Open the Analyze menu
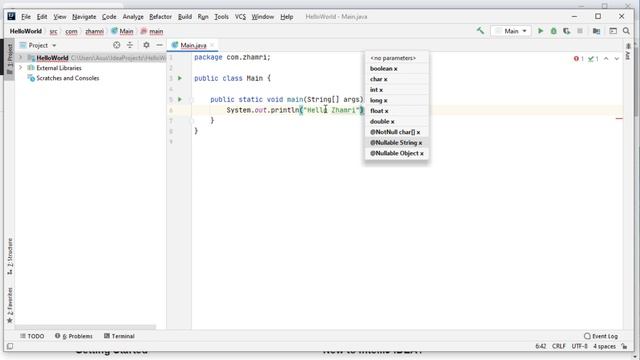Image resolution: width=640 pixels, height=360 pixels. pos(133,17)
